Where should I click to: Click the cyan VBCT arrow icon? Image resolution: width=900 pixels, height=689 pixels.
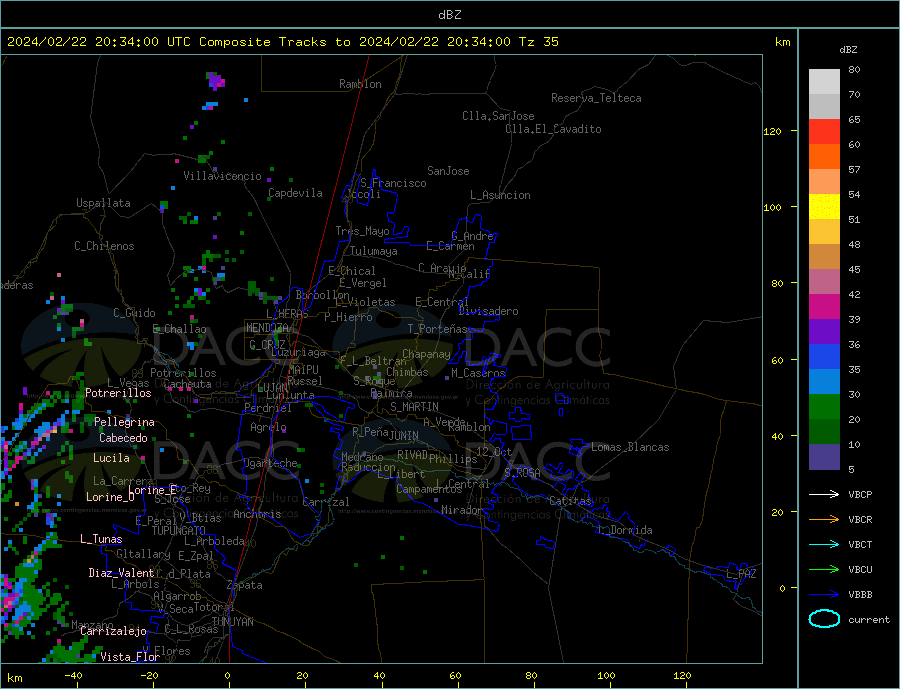click(x=824, y=544)
